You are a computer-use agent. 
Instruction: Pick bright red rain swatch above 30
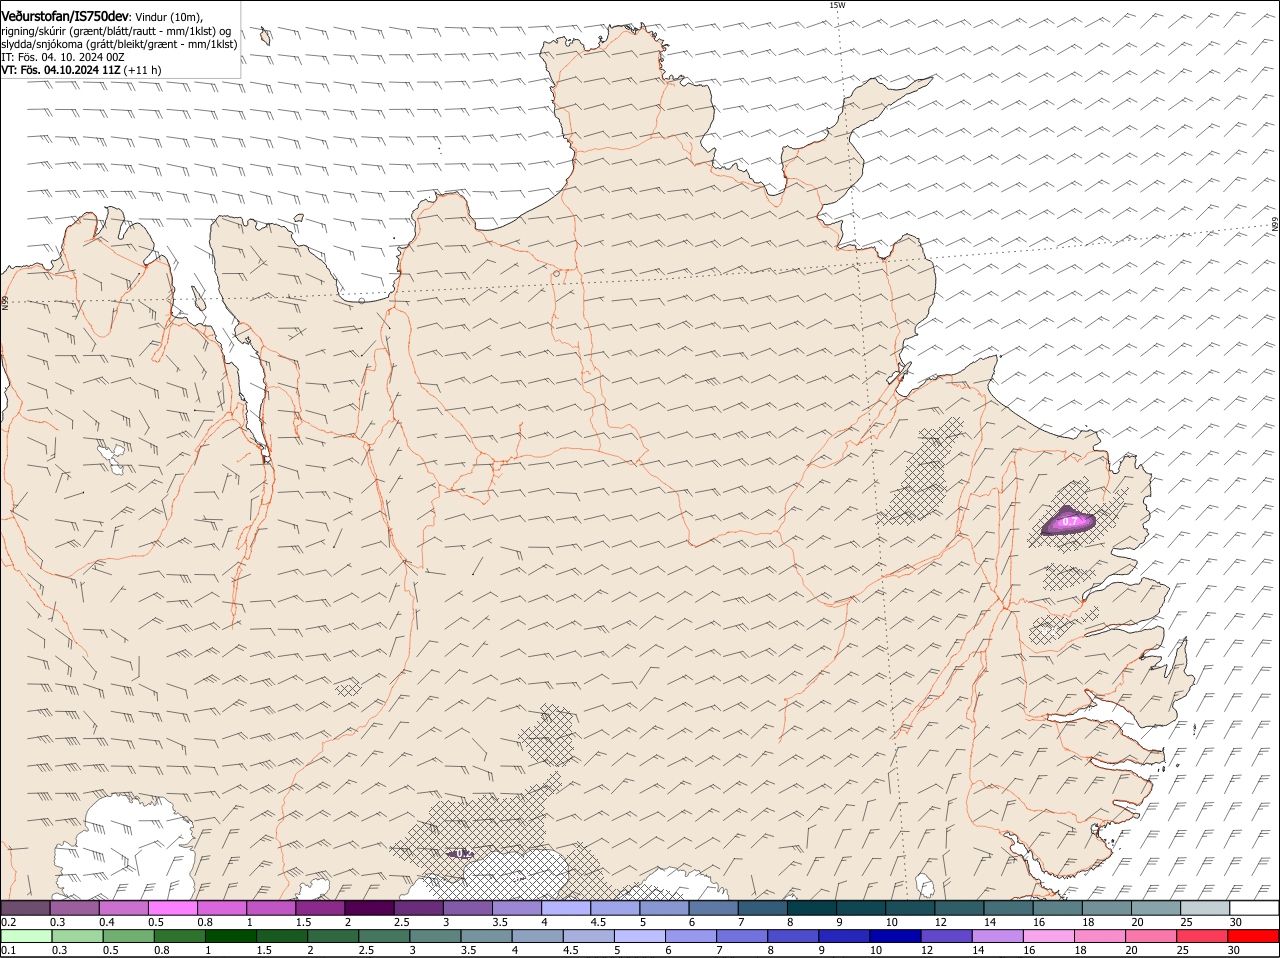(1254, 936)
